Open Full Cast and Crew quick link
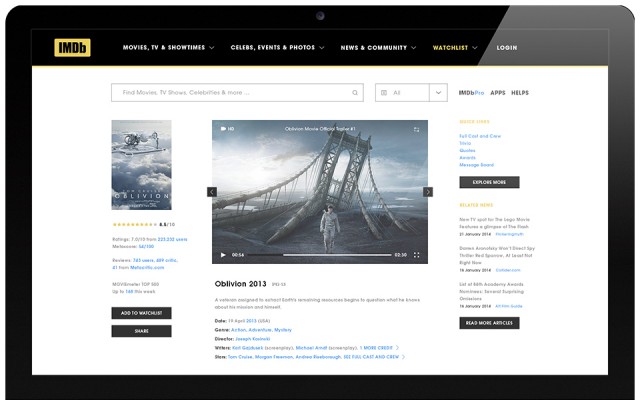The image size is (640, 400). pyautogui.click(x=480, y=136)
